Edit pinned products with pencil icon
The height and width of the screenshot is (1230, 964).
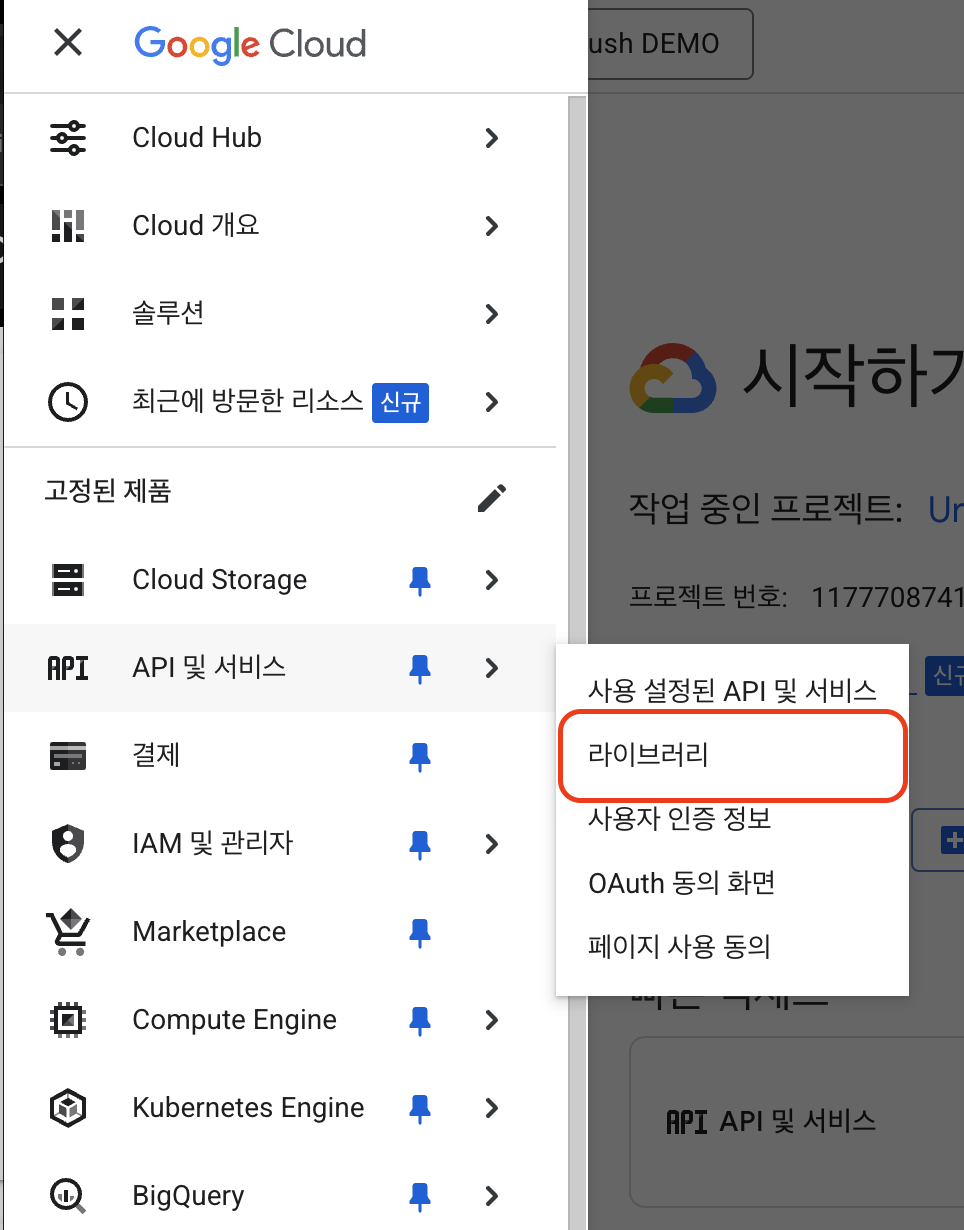point(491,497)
